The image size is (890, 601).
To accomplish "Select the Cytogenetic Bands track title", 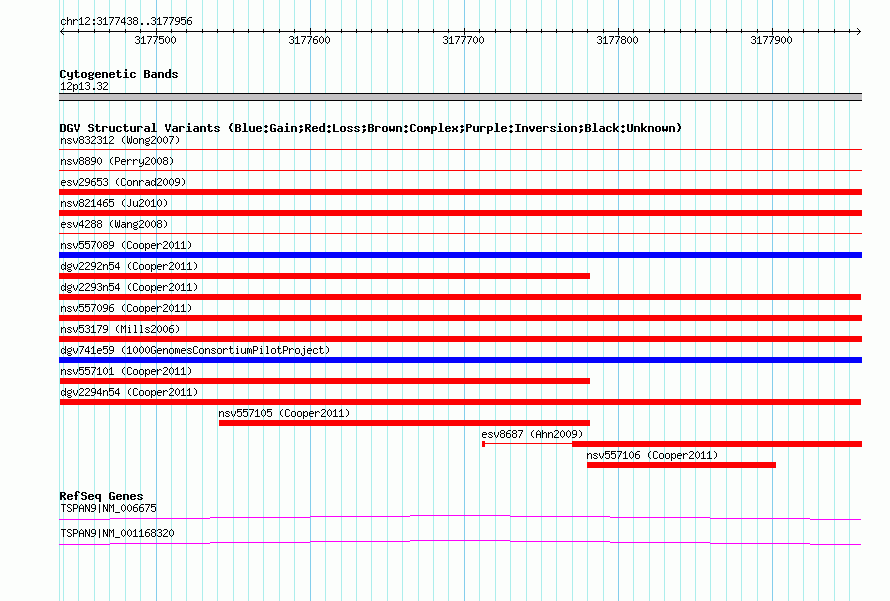I will tap(119, 74).
